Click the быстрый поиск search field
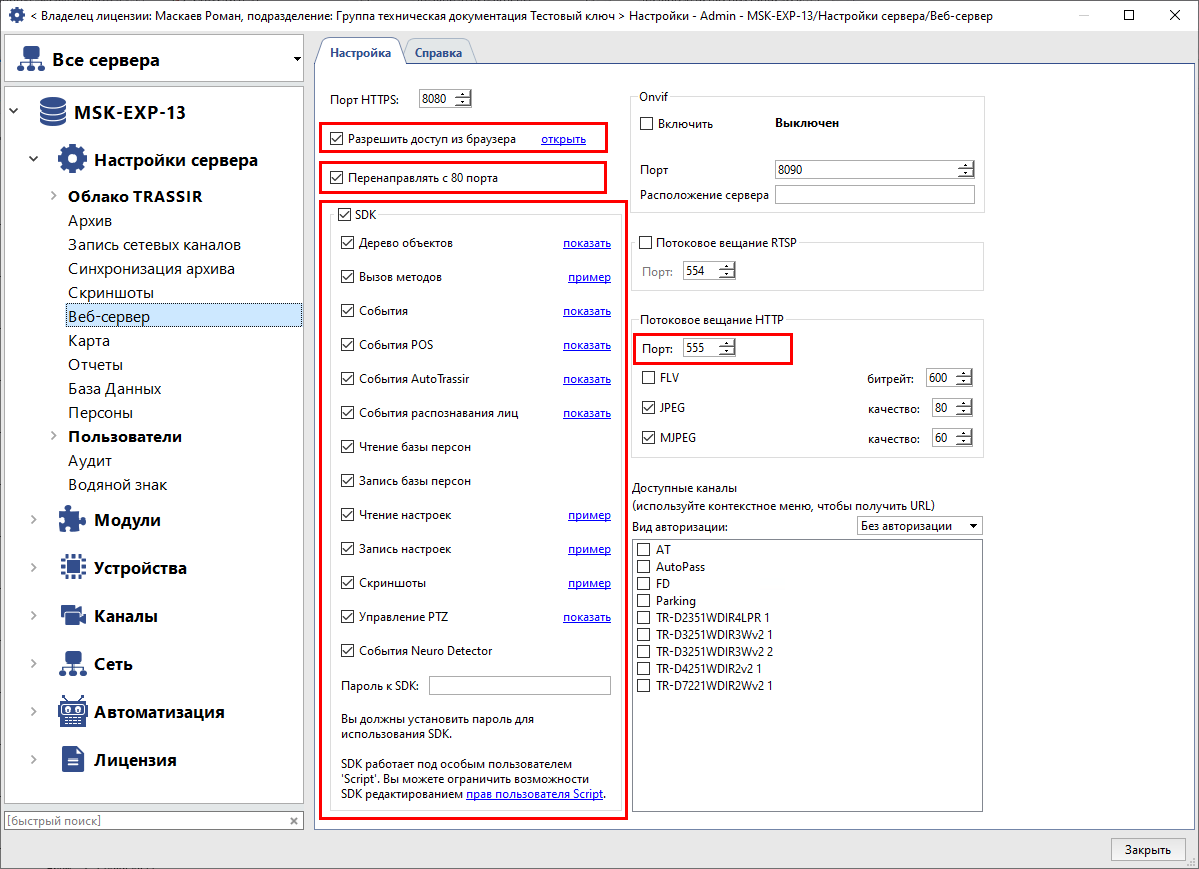Viewport: 1199px width, 869px height. (145, 821)
